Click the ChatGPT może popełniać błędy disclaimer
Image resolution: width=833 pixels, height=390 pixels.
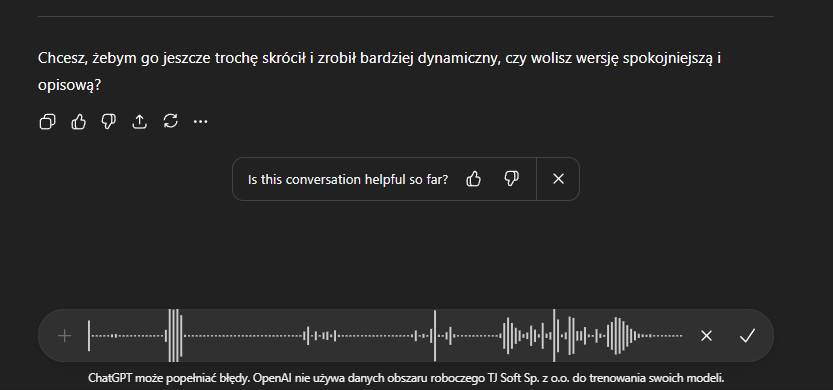[x=406, y=378]
